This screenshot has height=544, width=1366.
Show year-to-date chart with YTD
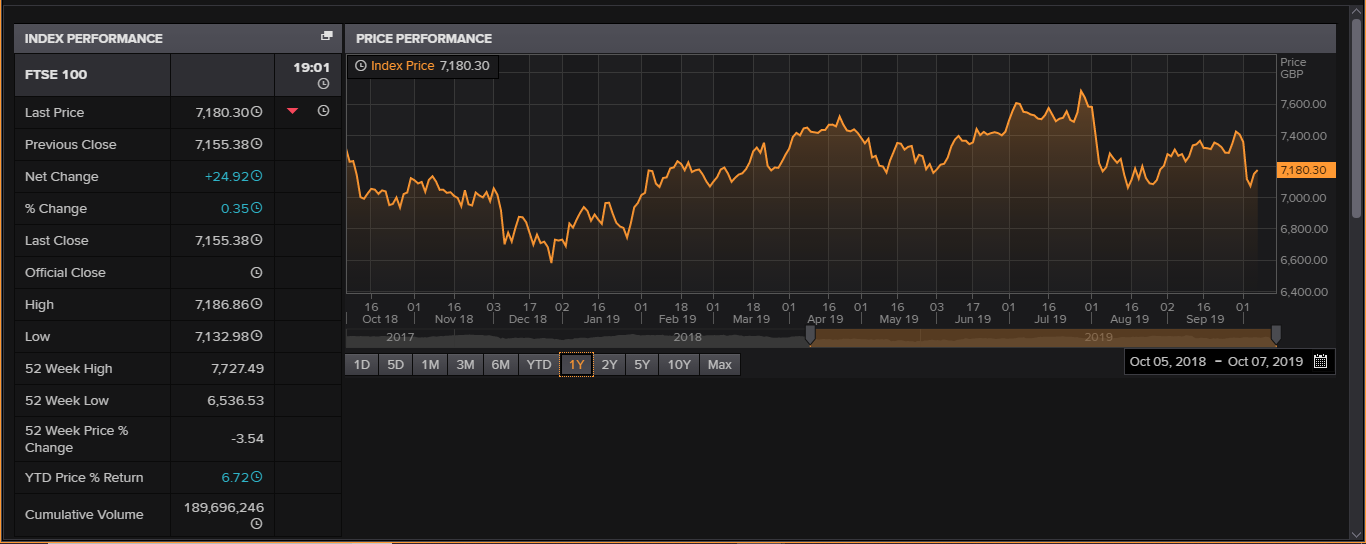539,365
